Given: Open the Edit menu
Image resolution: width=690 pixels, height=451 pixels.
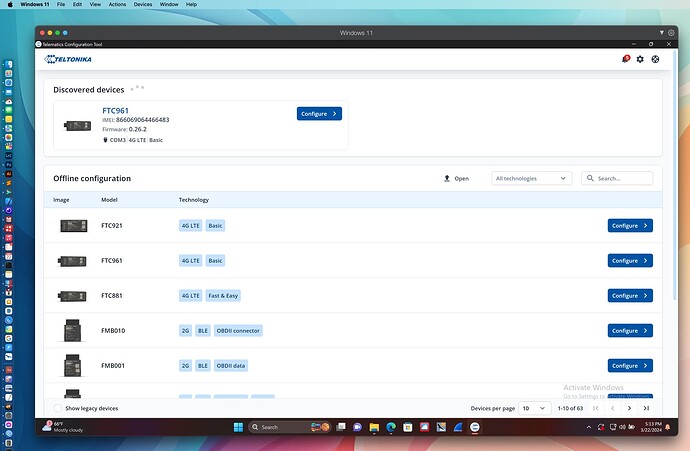Looking at the screenshot, I should (x=77, y=4).
